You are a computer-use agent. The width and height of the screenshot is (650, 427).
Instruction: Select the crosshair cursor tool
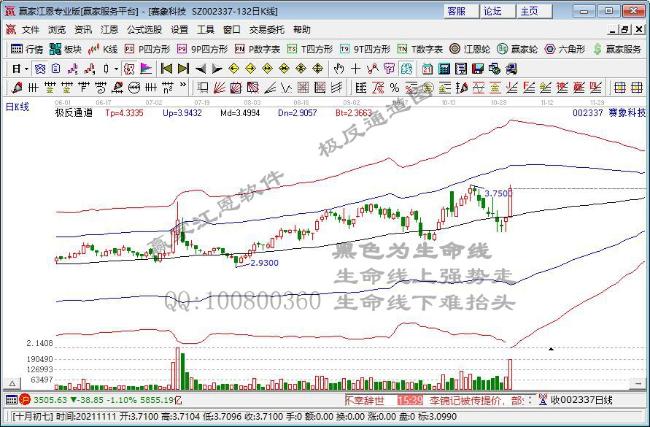coord(355,69)
